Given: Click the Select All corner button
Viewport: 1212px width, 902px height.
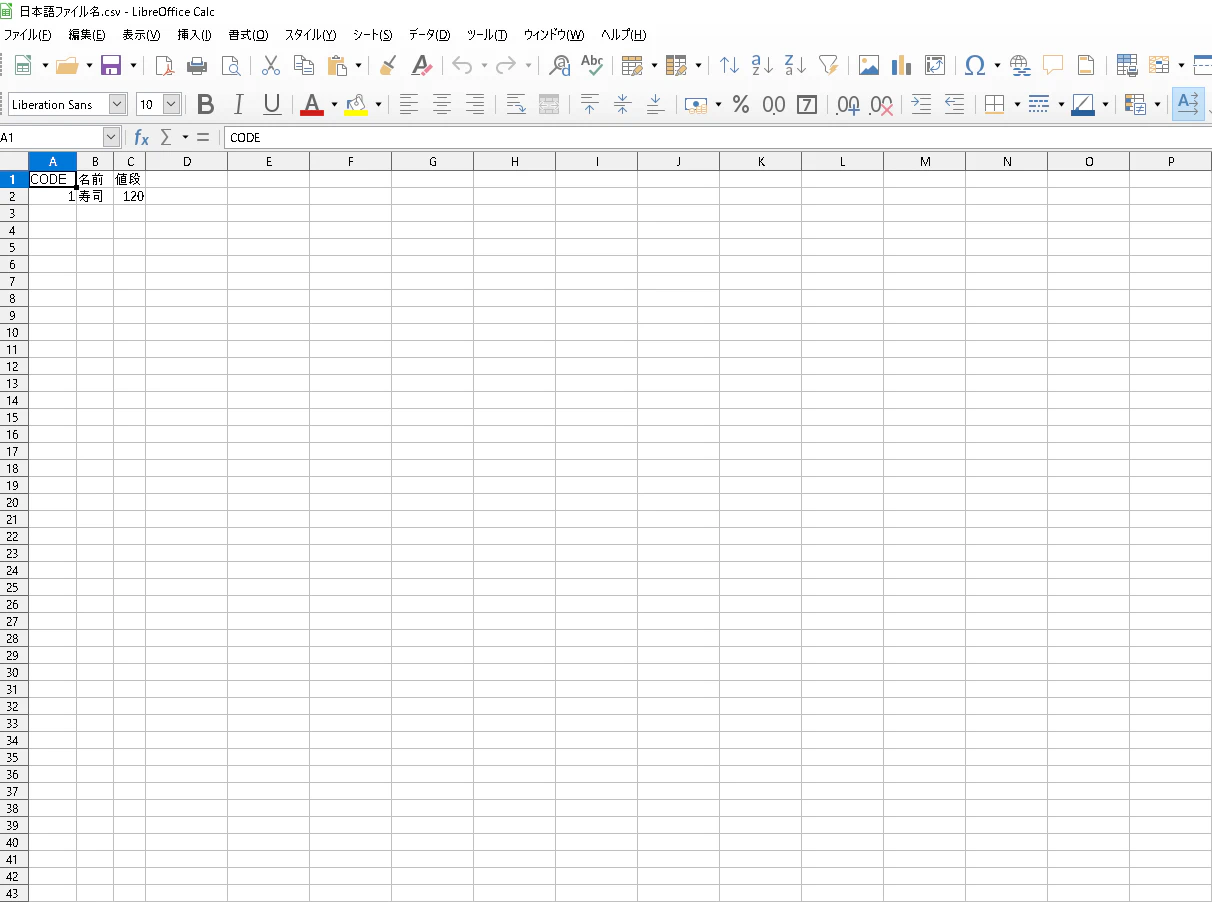Looking at the screenshot, I should (x=14, y=162).
